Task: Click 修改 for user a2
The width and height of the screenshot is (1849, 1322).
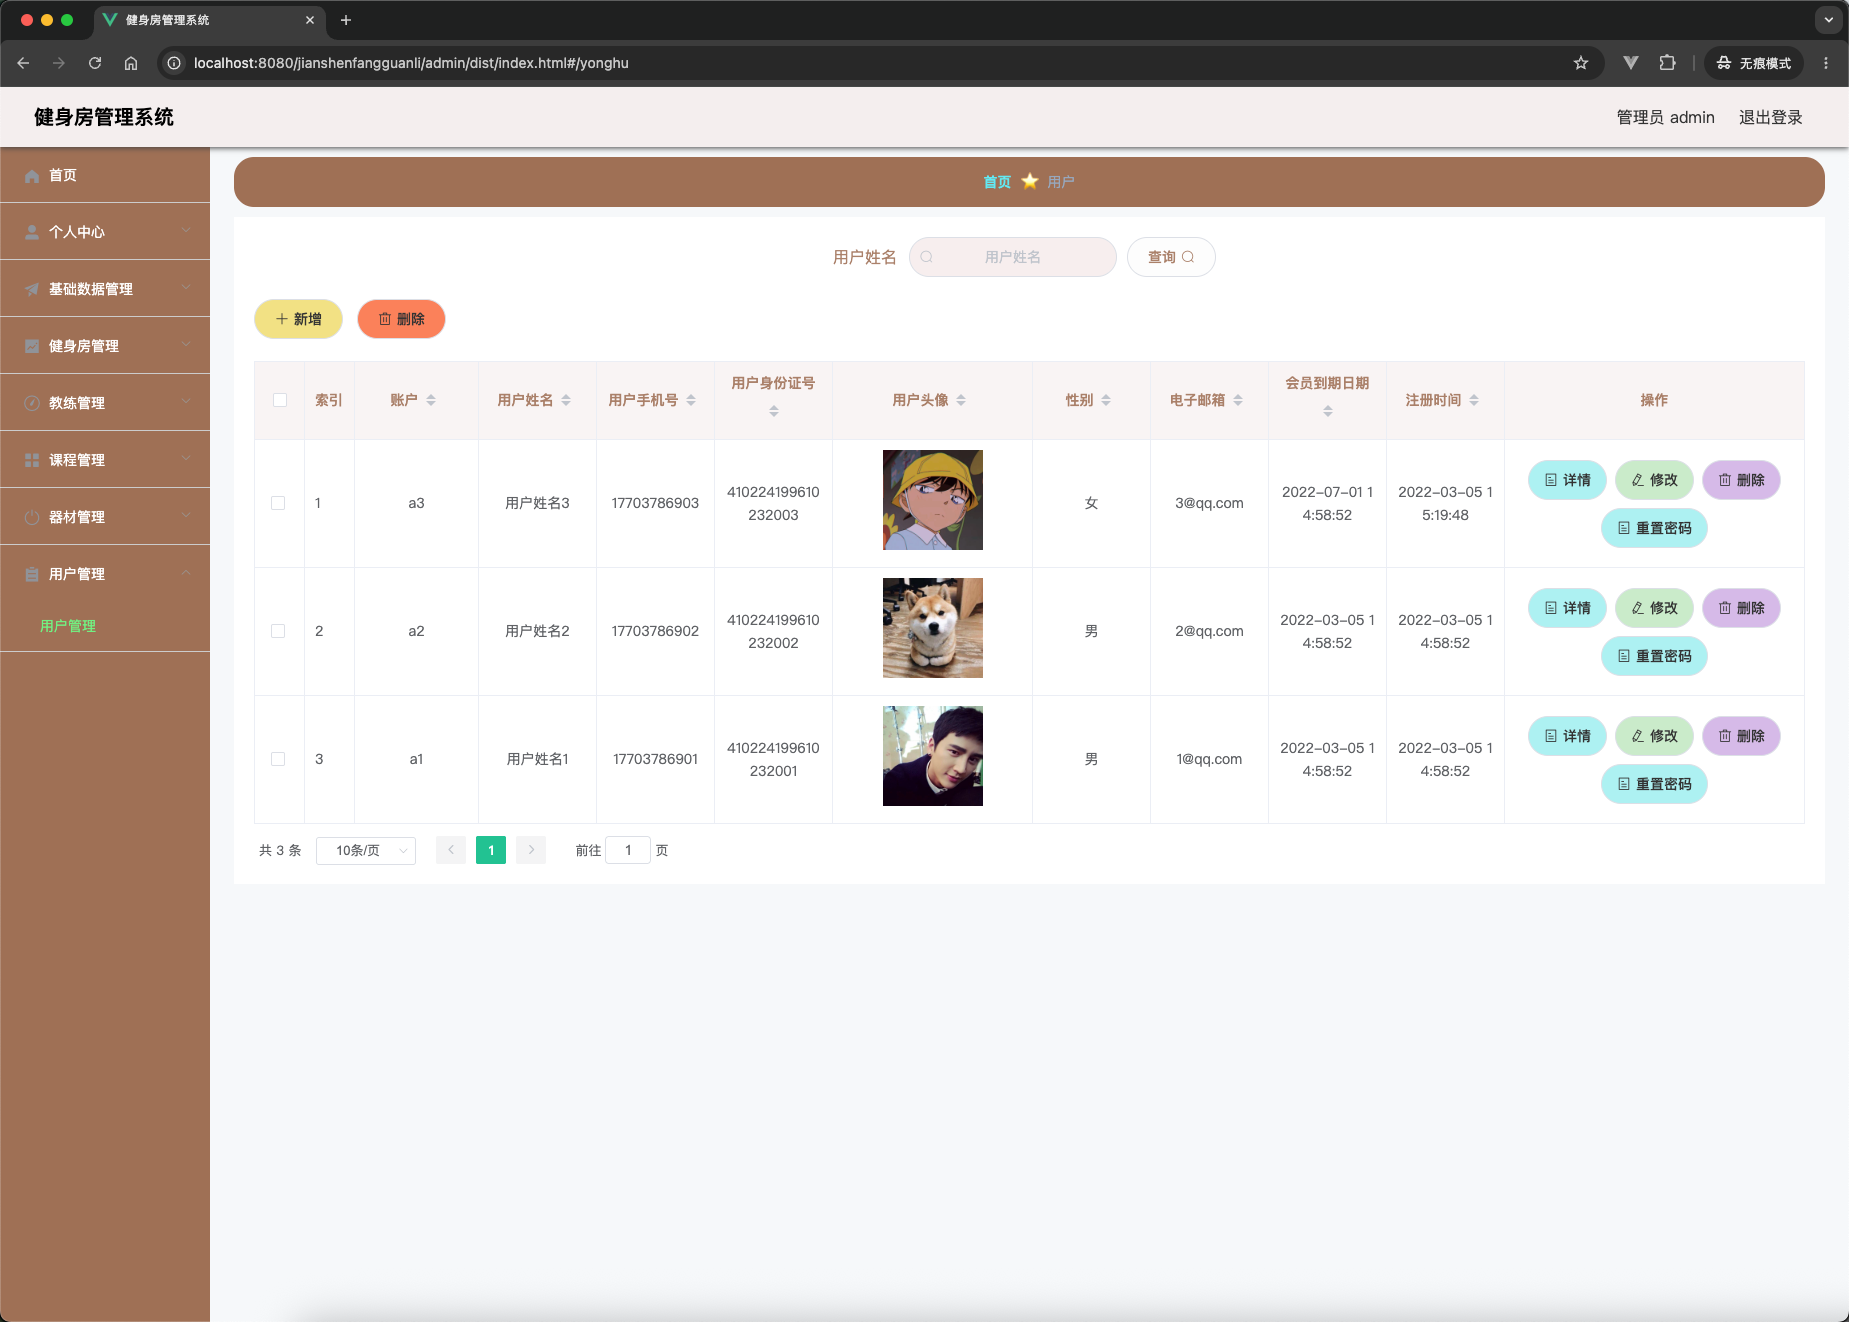Action: [1654, 608]
